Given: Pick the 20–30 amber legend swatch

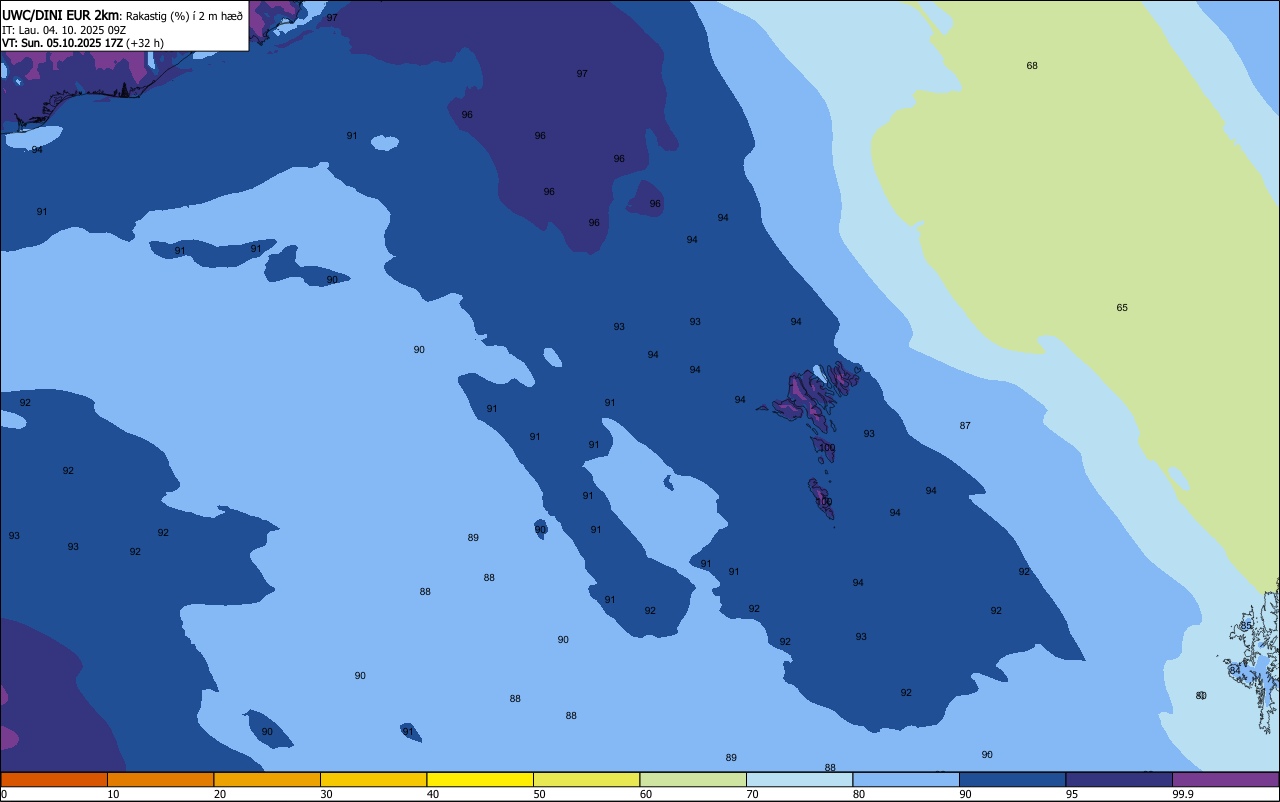Looking at the screenshot, I should pyautogui.click(x=267, y=779).
